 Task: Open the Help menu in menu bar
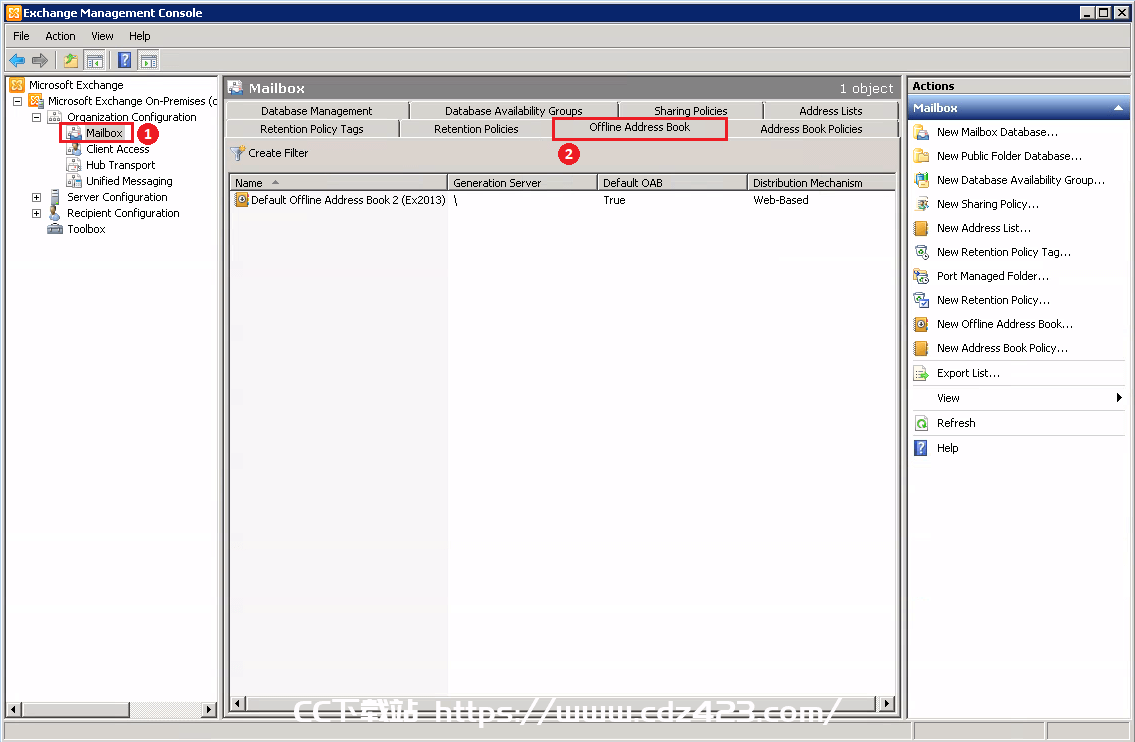(140, 36)
